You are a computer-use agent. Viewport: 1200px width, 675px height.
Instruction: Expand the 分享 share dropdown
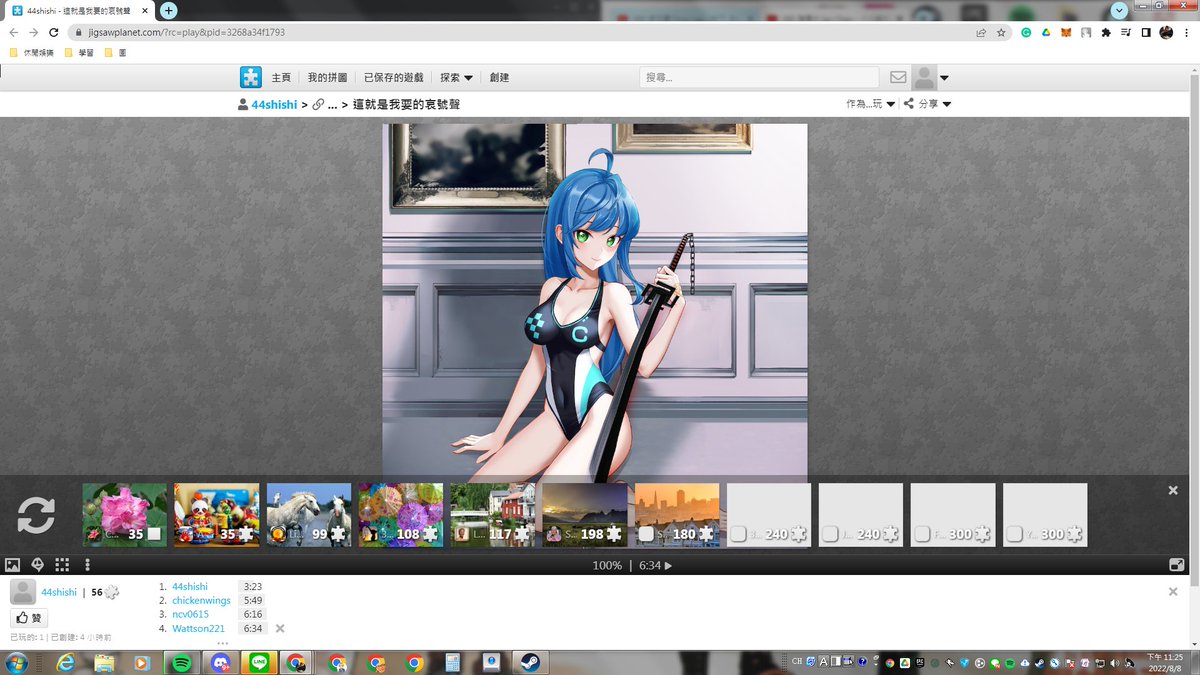pos(928,104)
